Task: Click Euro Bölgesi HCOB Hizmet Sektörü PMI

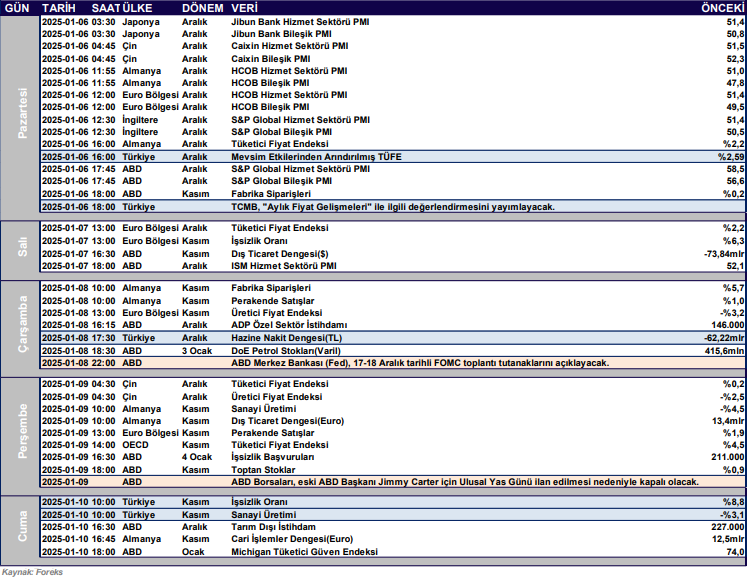Action: point(289,95)
